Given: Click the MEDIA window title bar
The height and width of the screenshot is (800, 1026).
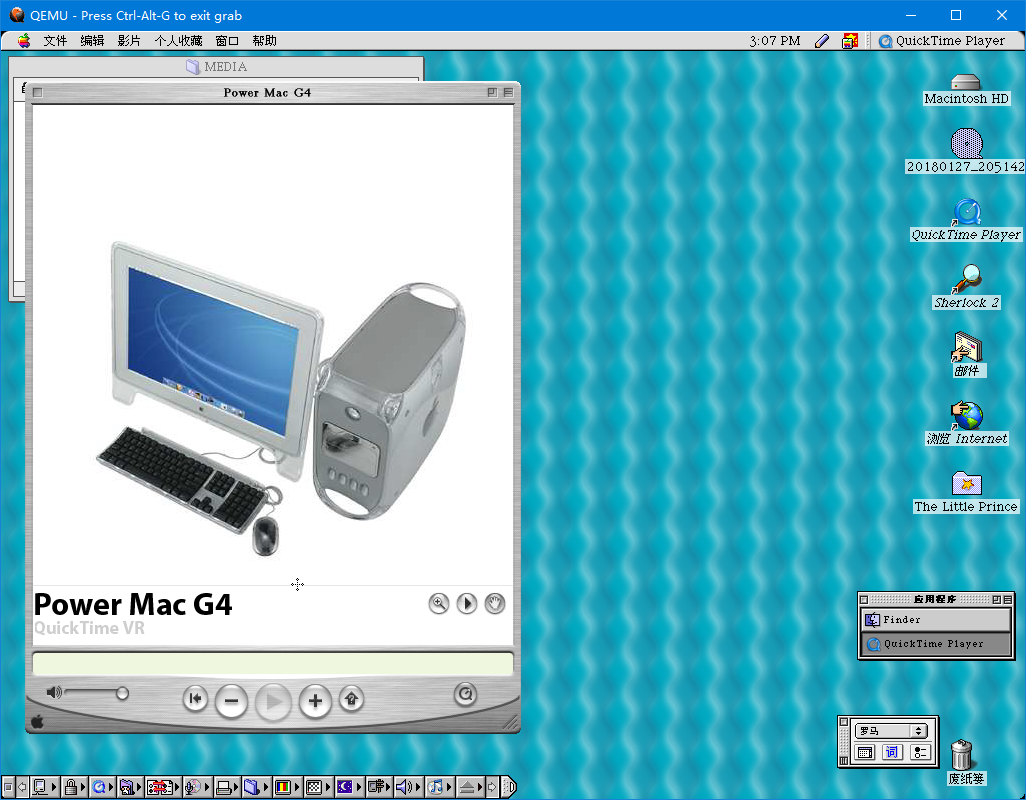Looking at the screenshot, I should (216, 67).
